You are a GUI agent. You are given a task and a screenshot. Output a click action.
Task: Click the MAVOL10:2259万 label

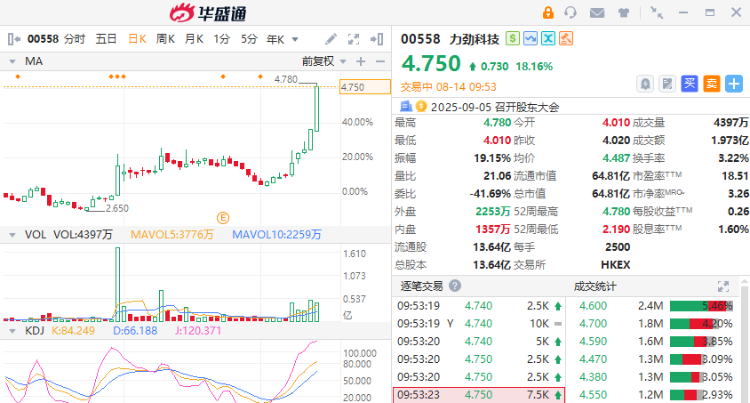pos(277,235)
